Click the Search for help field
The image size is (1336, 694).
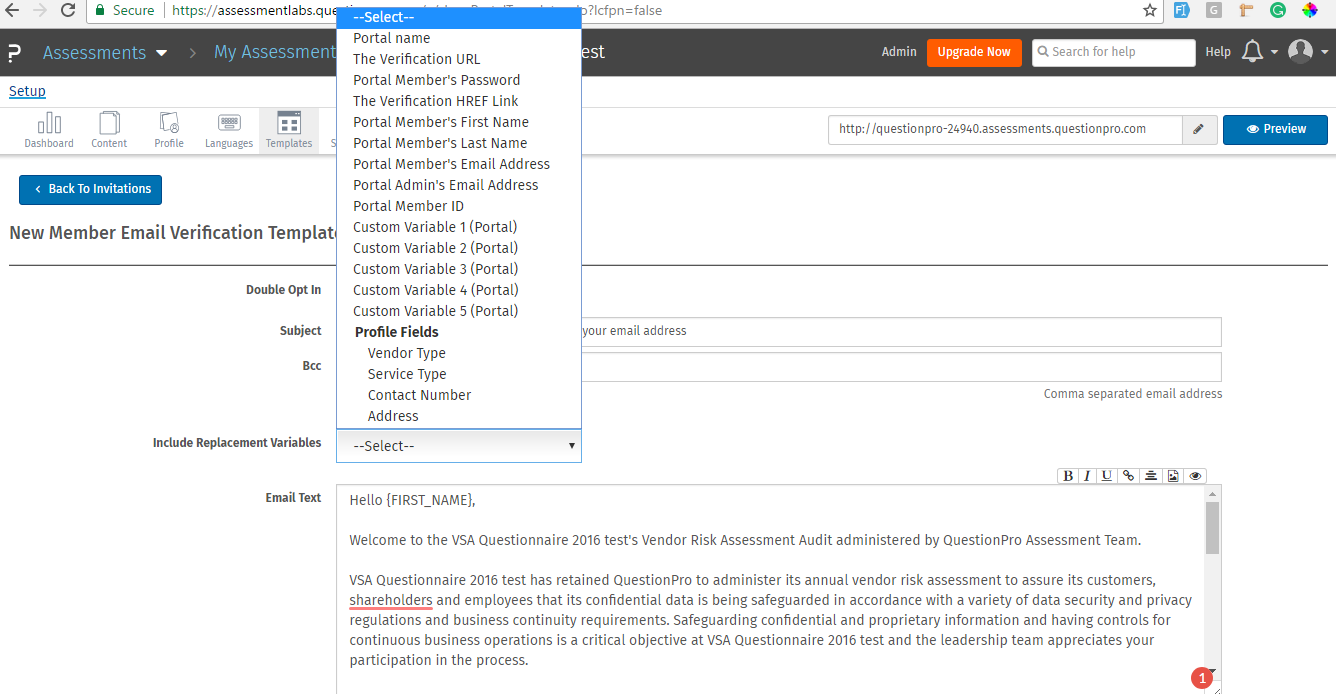coord(1113,52)
